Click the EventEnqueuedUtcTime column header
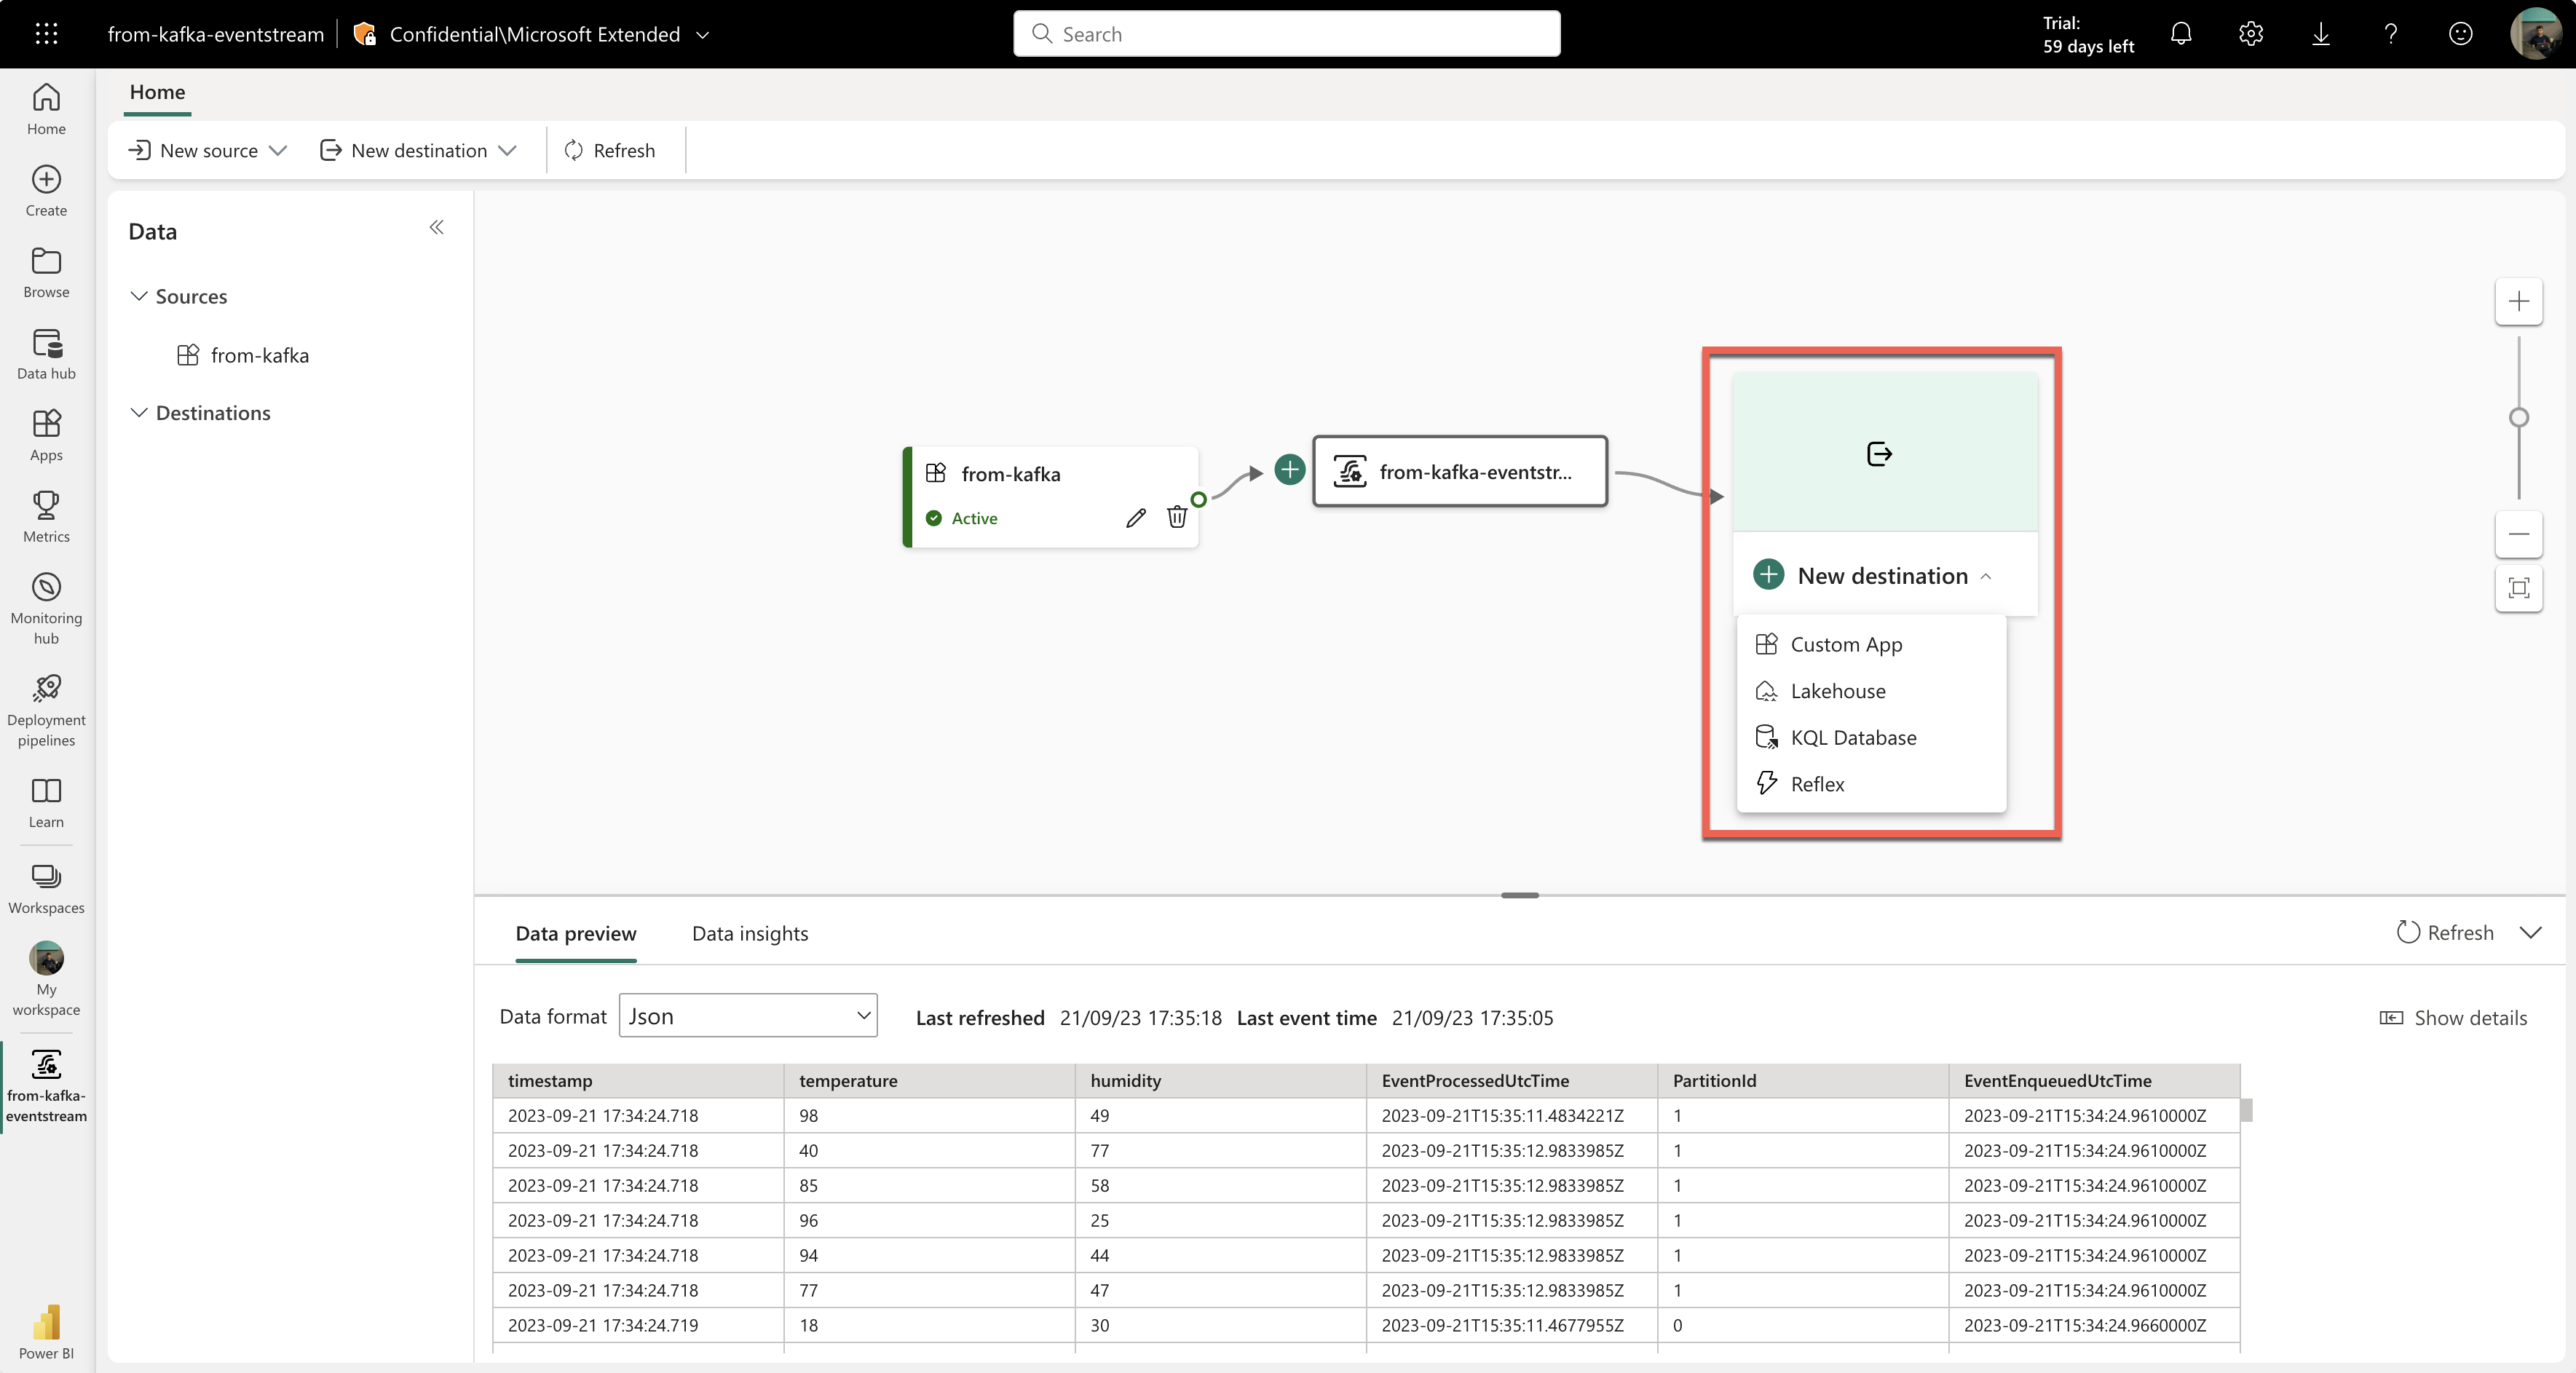2576x1373 pixels. click(2094, 1080)
